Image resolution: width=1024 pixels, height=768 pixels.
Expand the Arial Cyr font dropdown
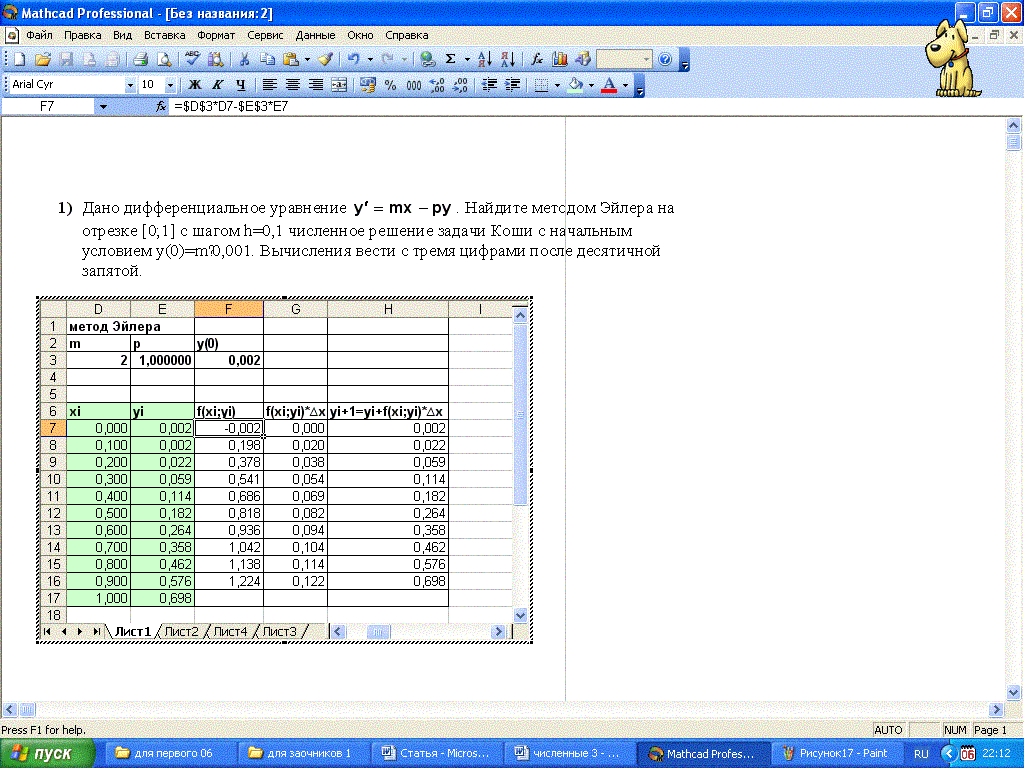130,86
